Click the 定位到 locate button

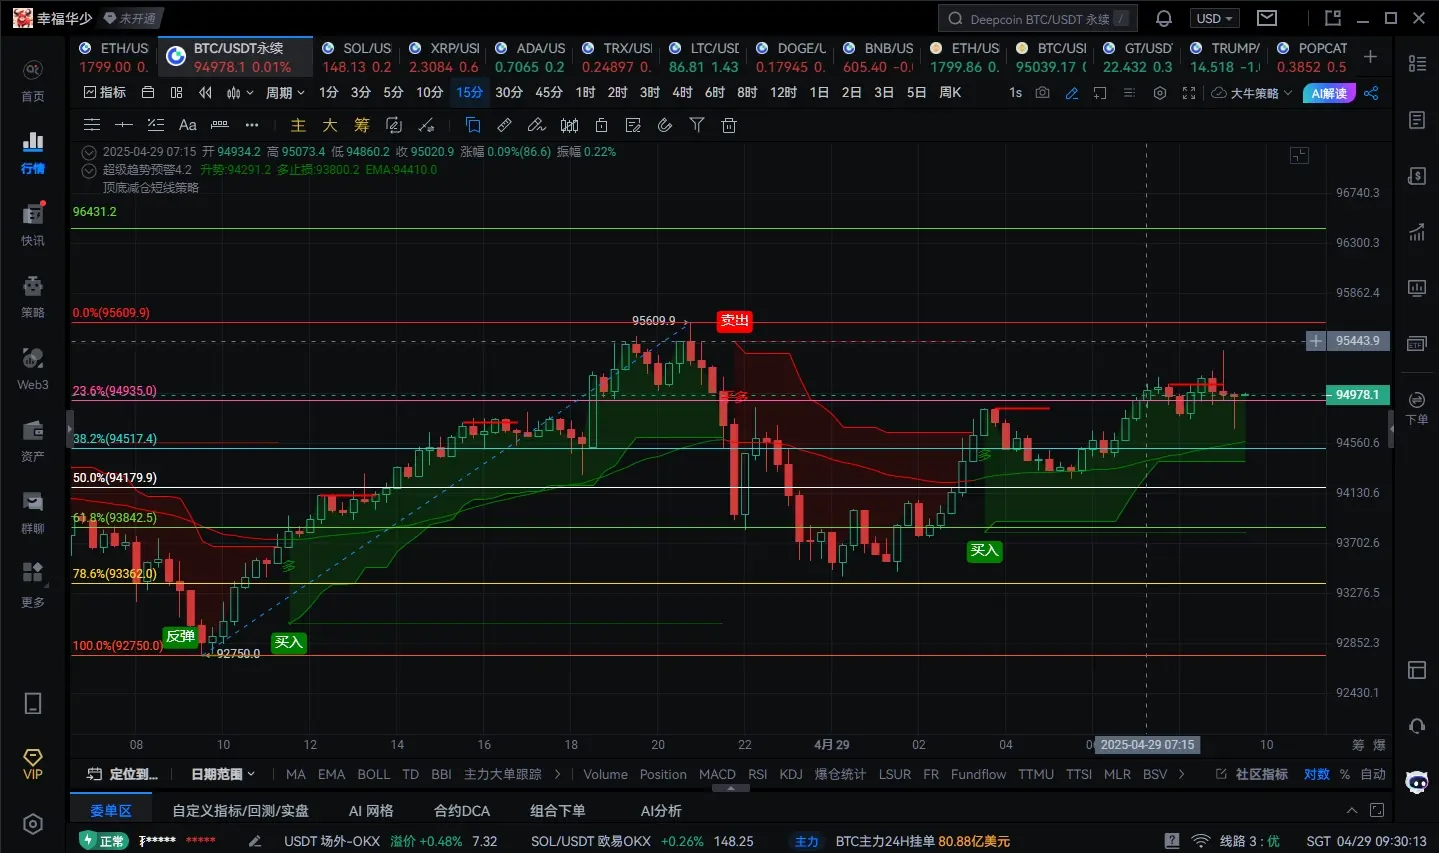tap(122, 774)
